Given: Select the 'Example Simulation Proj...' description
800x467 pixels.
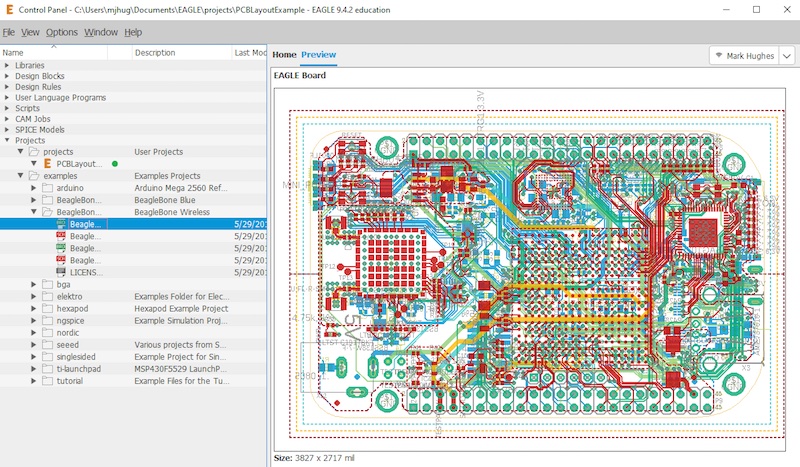Looking at the screenshot, I should pyautogui.click(x=181, y=321).
